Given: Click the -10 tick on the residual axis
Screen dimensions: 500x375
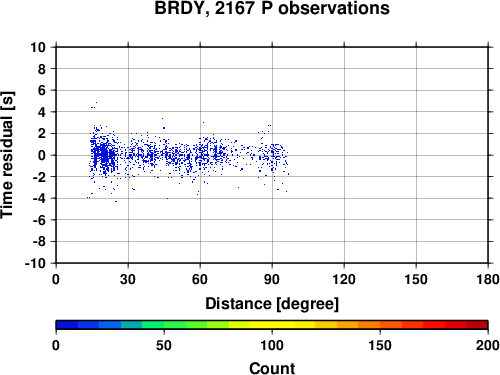Looking at the screenshot, I should [x=35, y=263].
